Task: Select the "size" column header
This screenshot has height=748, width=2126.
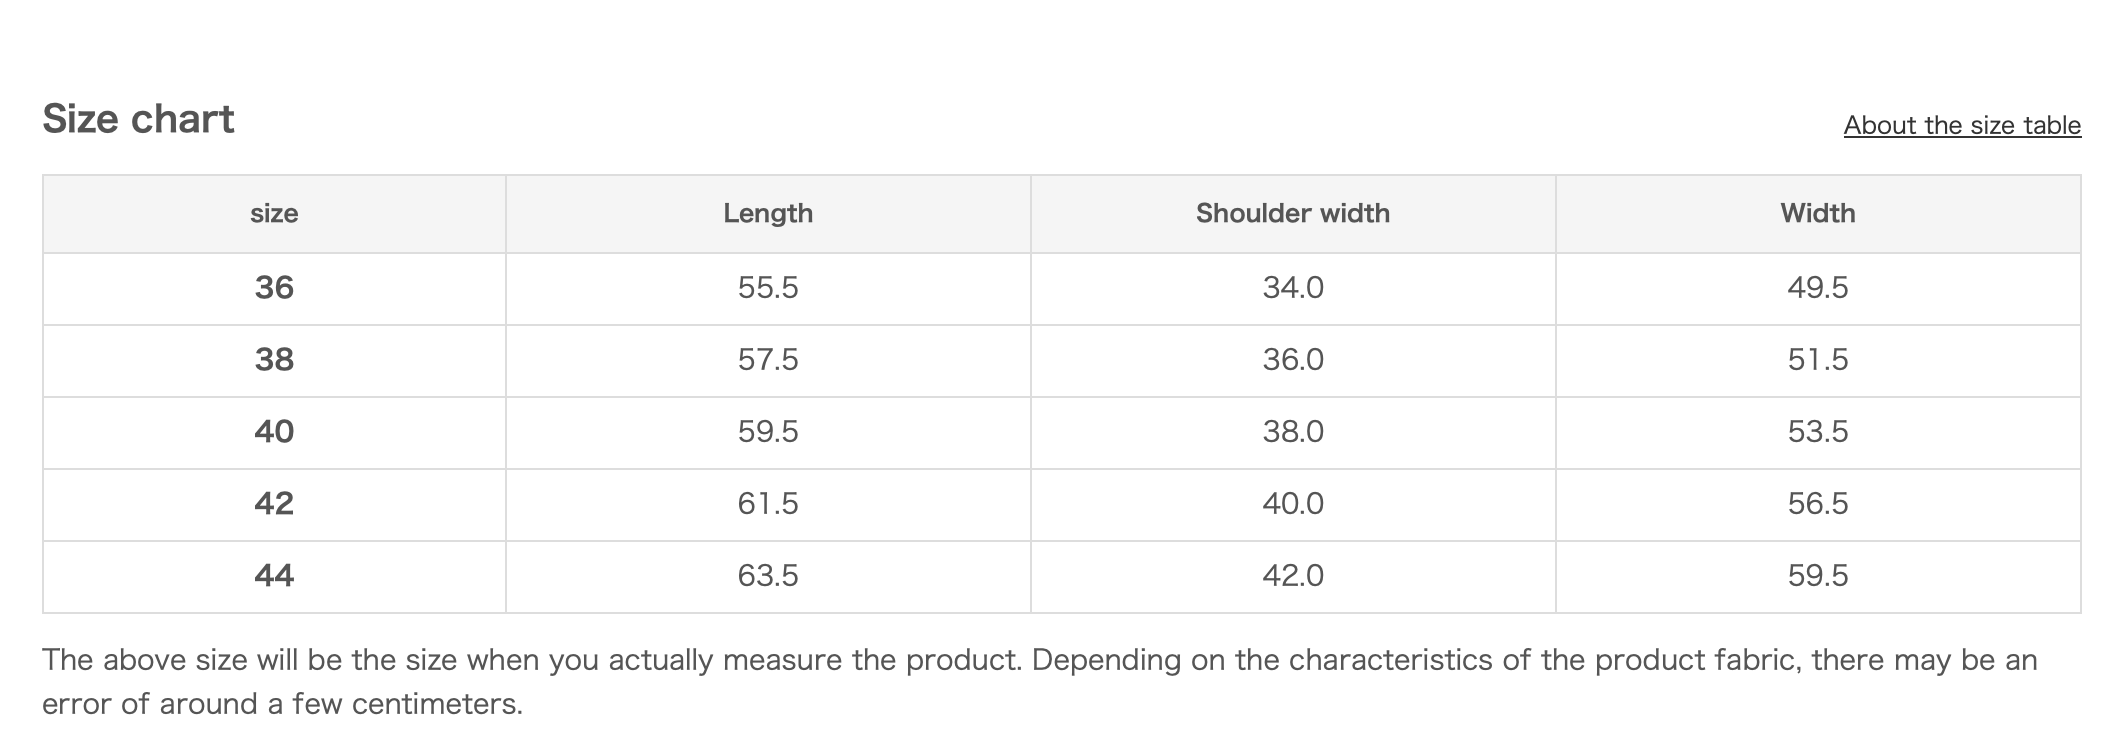Action: point(274,213)
